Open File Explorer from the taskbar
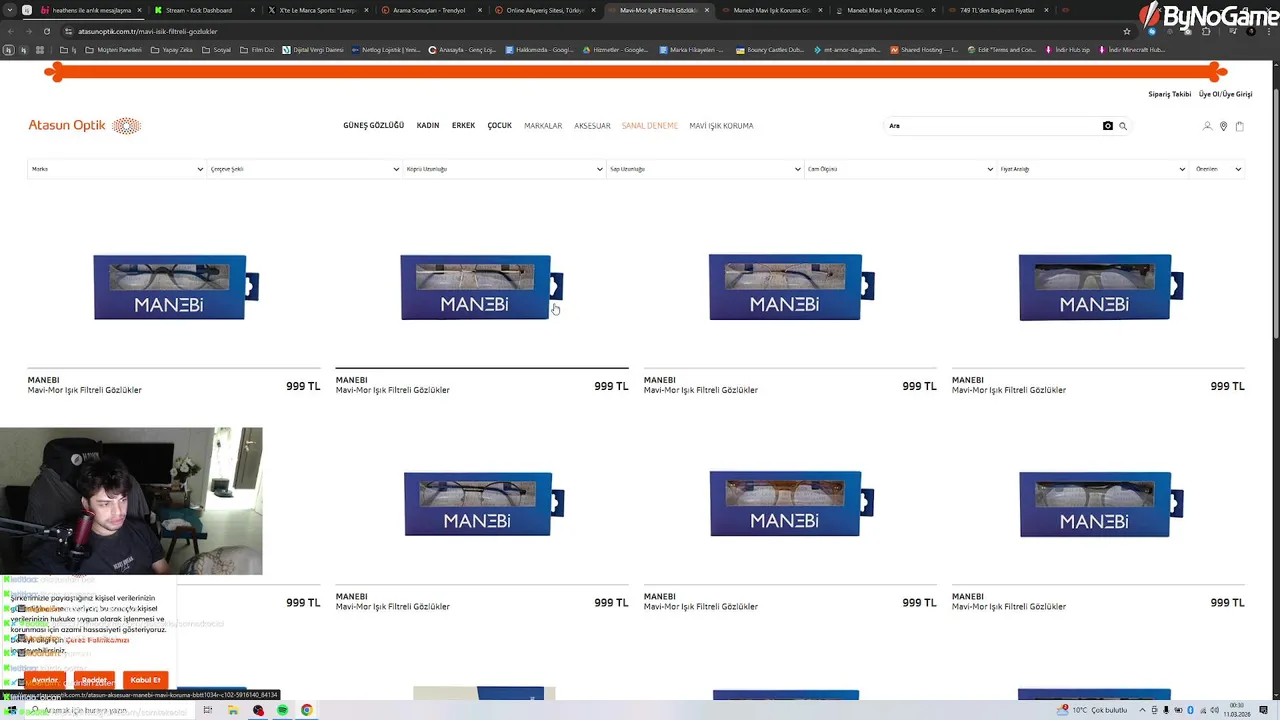 click(233, 710)
